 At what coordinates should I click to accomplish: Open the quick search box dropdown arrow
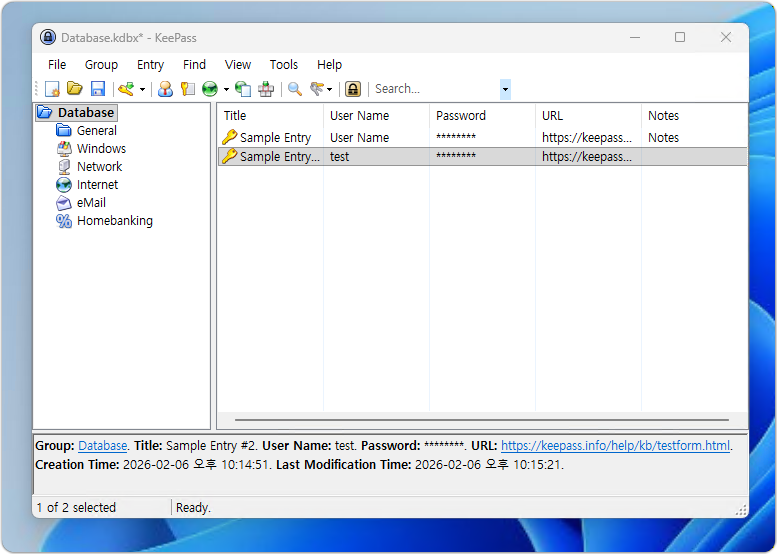(505, 89)
